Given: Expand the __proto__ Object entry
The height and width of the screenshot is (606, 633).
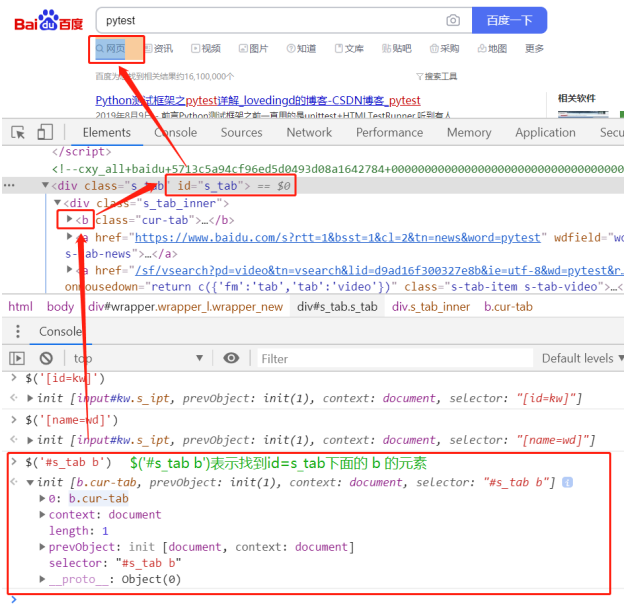Looking at the screenshot, I should click(42, 579).
